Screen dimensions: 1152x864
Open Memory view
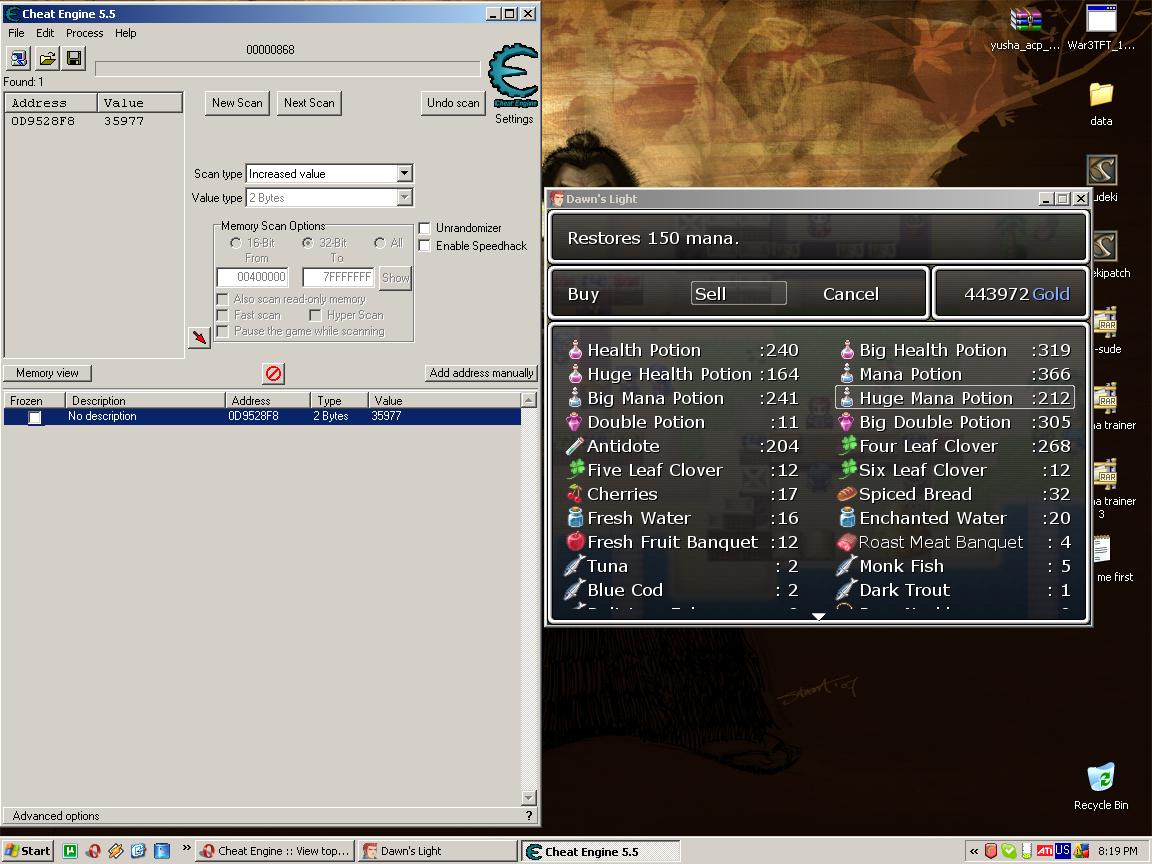pyautogui.click(x=47, y=373)
